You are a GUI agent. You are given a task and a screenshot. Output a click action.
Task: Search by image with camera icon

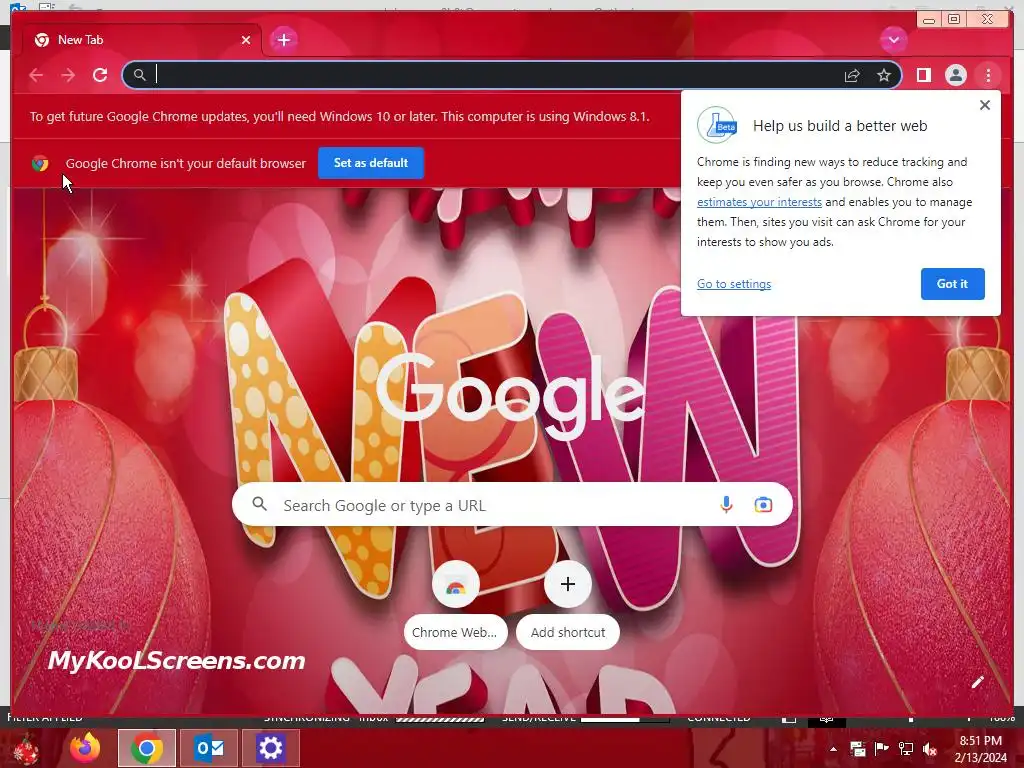(x=763, y=504)
